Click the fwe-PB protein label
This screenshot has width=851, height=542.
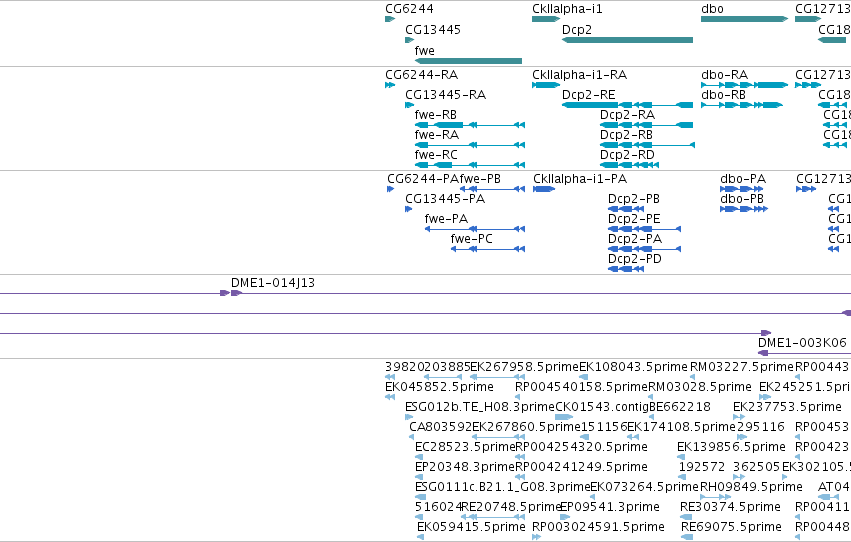tap(480, 179)
